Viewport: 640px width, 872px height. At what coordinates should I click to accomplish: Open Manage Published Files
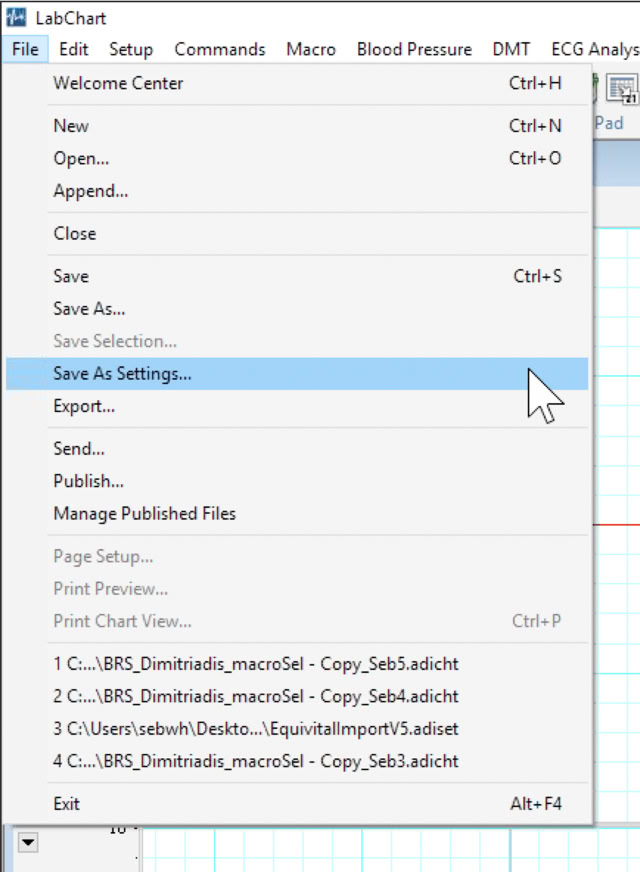point(144,514)
